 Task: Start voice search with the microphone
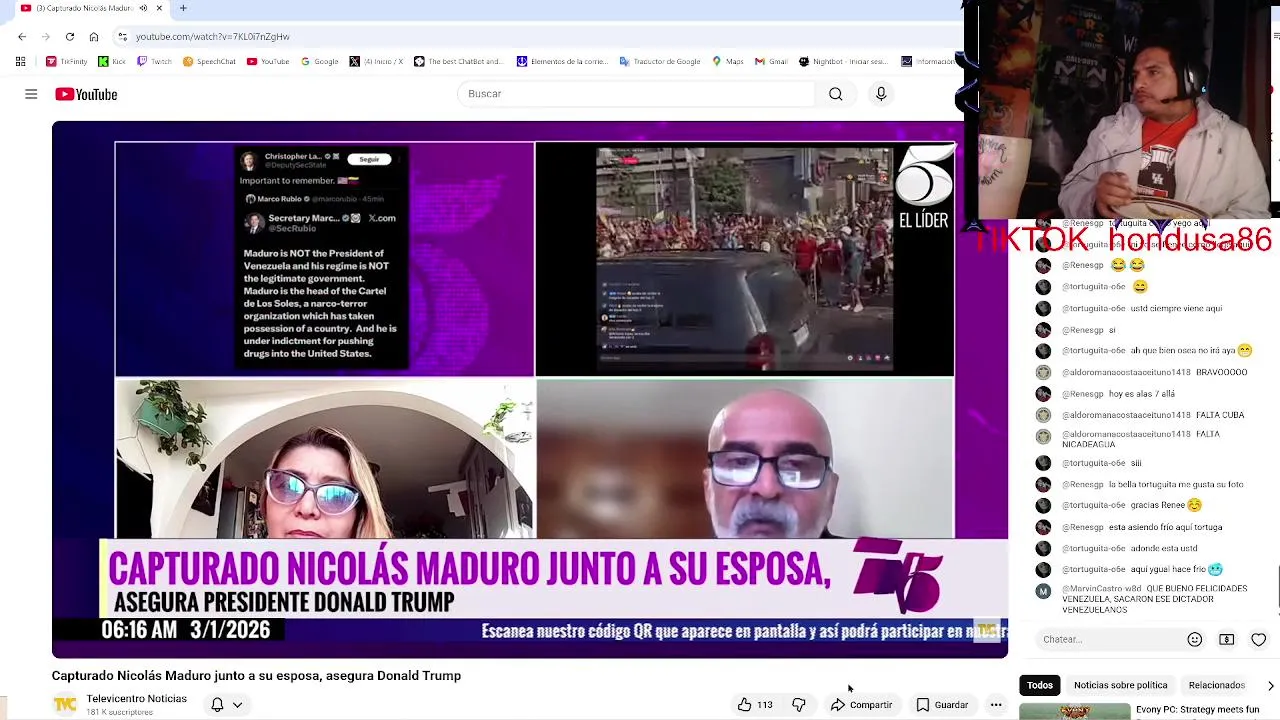point(881,94)
